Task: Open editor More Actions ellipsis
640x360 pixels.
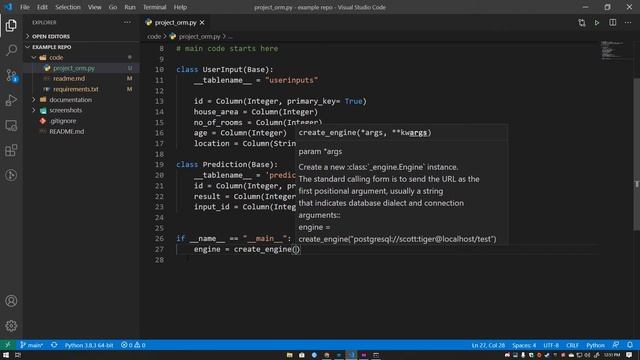Action: pyautogui.click(x=628, y=23)
